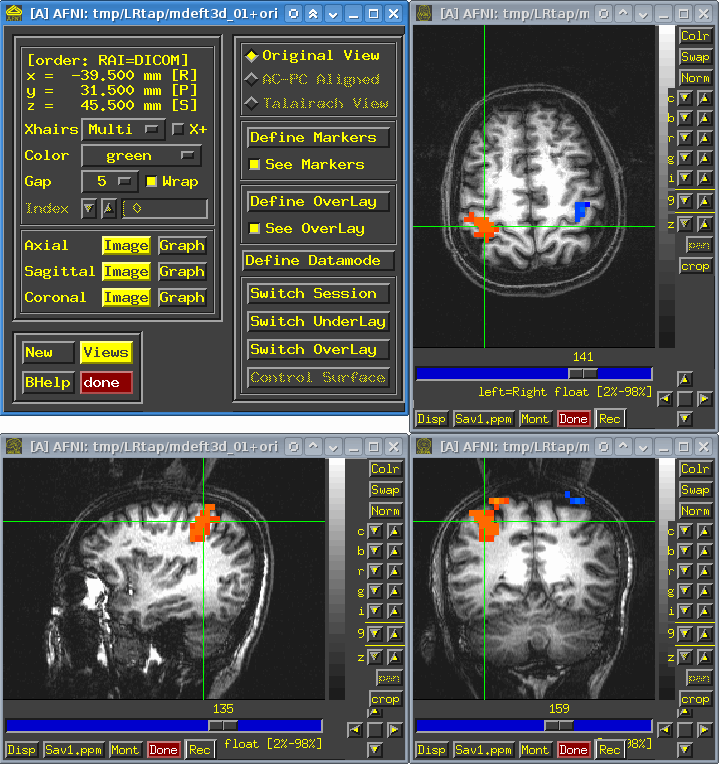Viewport: 720px width, 764px height.
Task: Open the Gap value dropdown
Action: point(110,182)
